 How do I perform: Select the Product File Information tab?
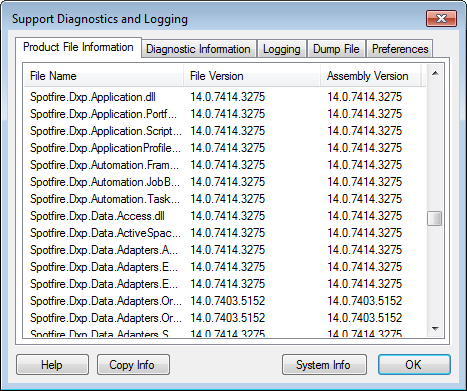coord(78,47)
